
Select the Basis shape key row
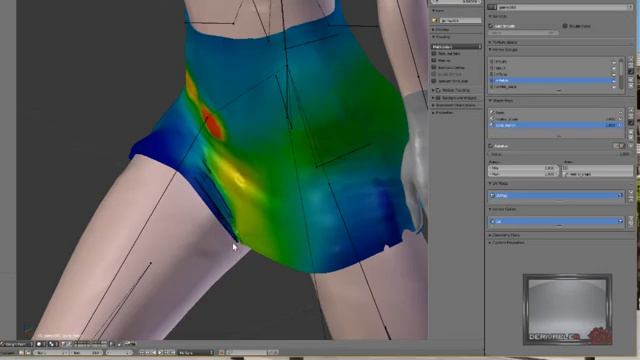556,112
